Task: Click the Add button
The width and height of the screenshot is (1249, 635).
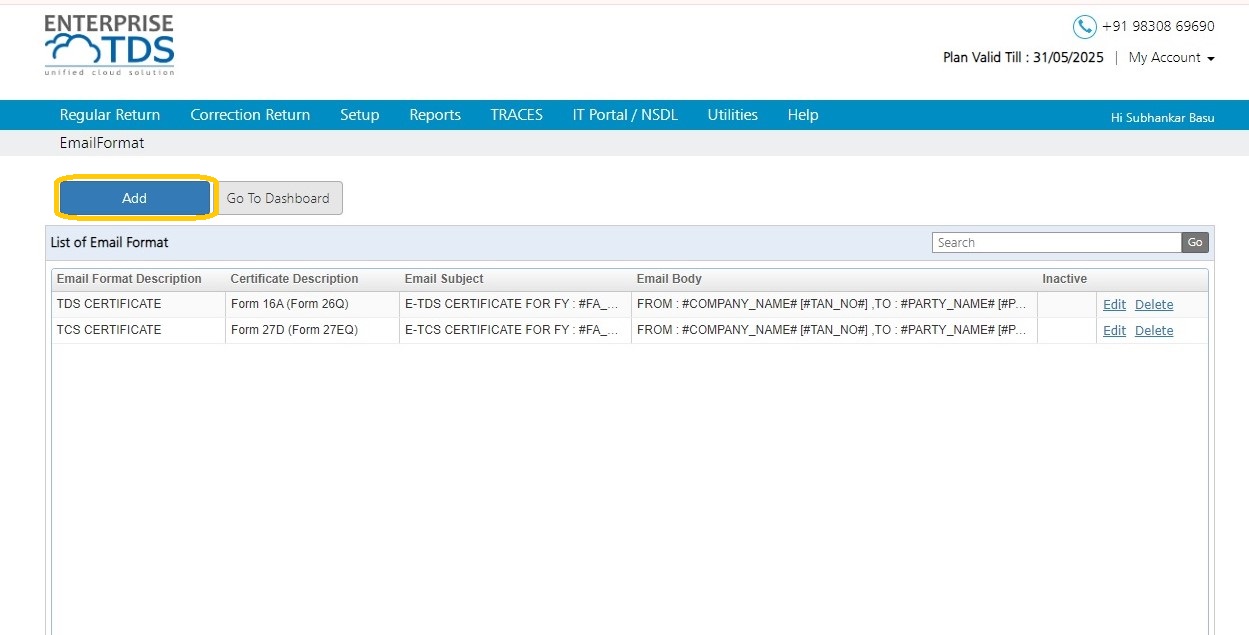Action: tap(135, 198)
